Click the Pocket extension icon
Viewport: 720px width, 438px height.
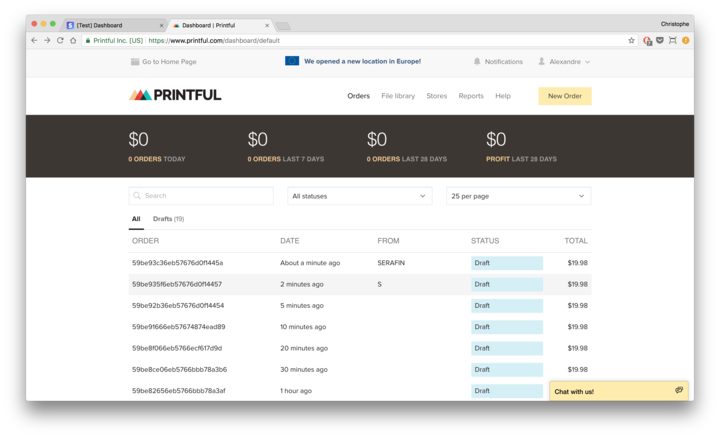pyautogui.click(x=660, y=40)
